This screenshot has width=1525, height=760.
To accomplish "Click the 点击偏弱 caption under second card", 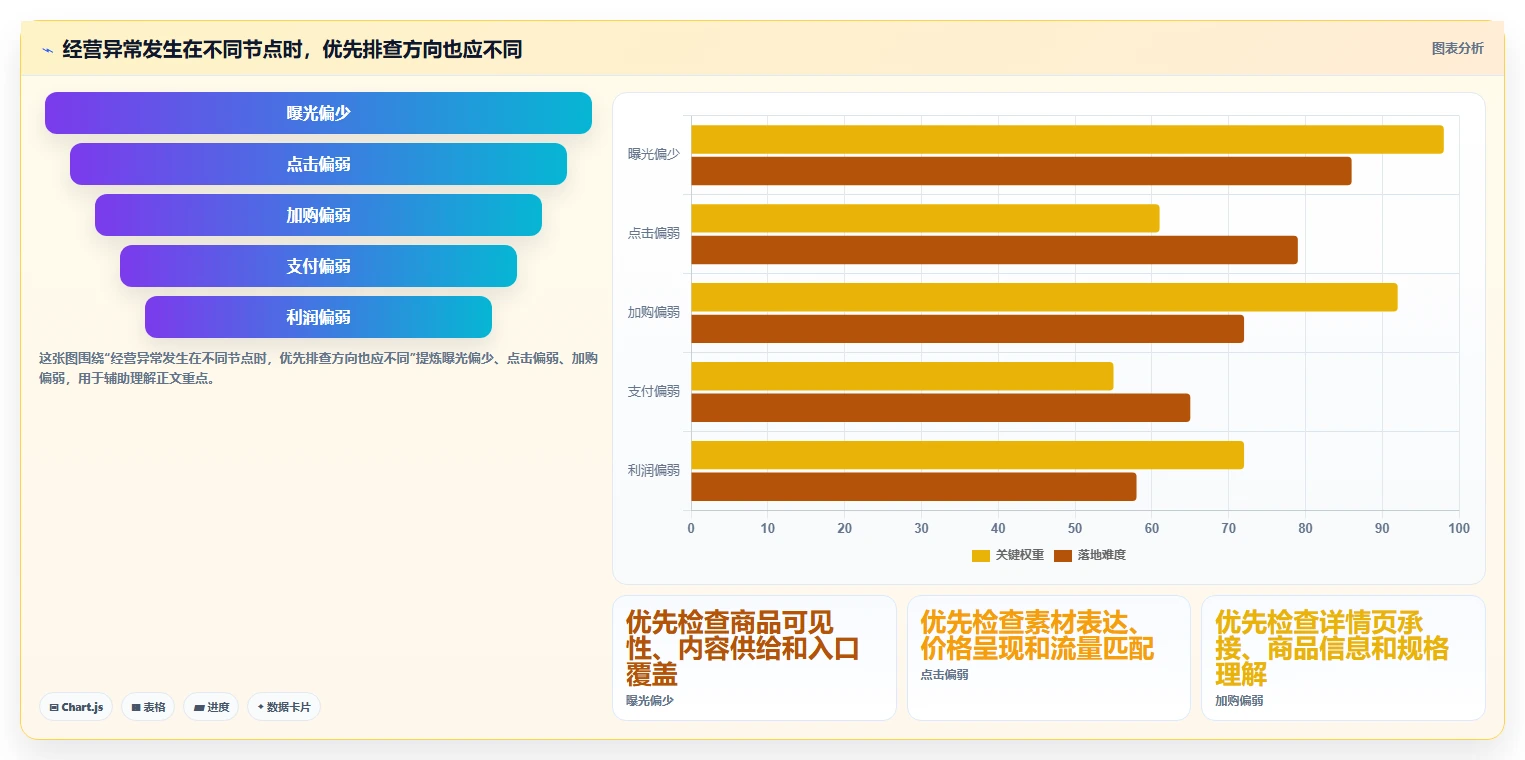I will [944, 675].
